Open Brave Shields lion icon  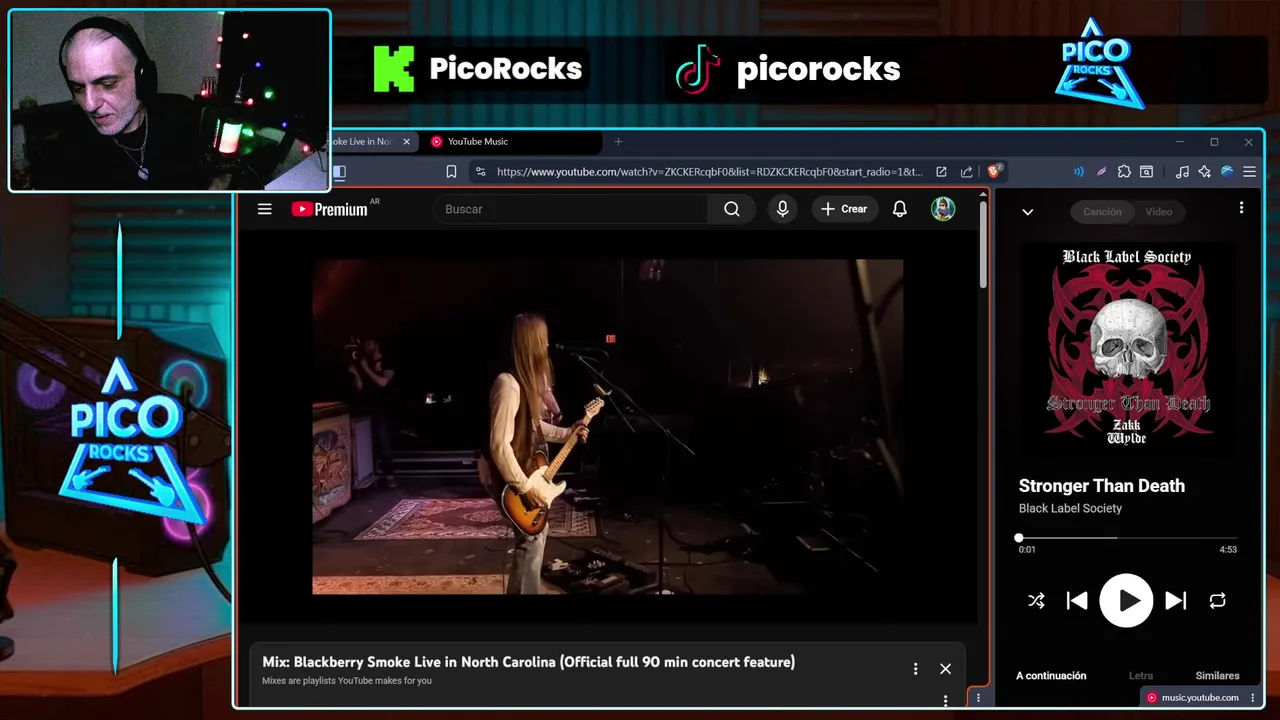[995, 172]
